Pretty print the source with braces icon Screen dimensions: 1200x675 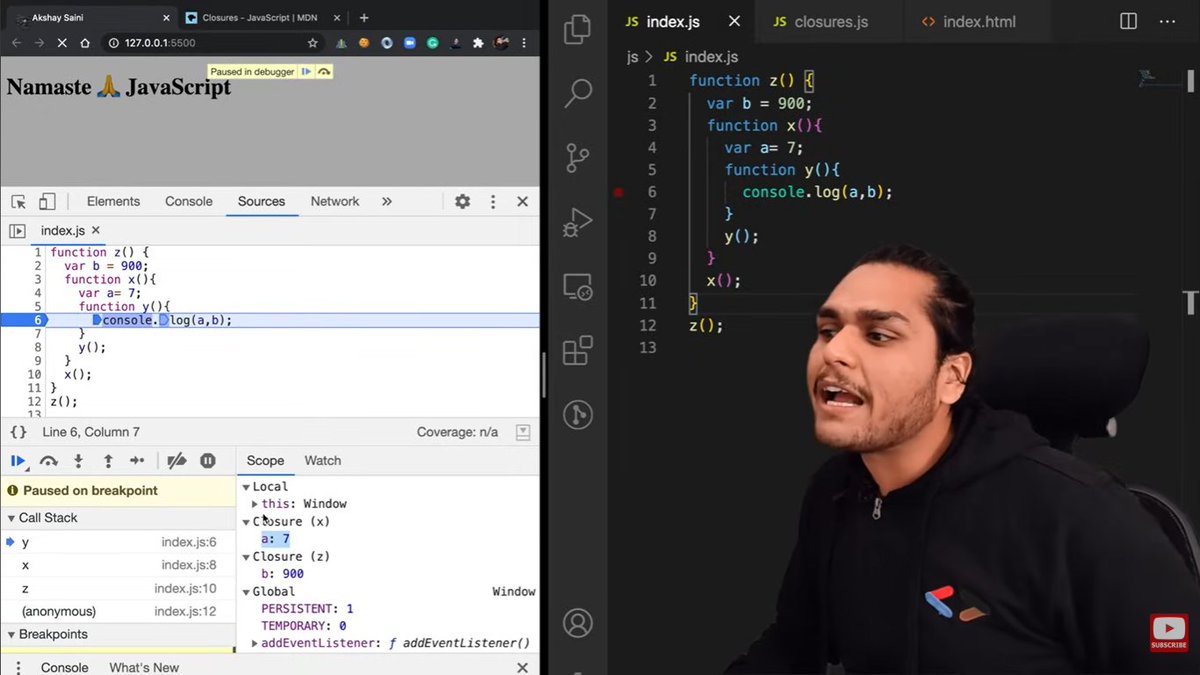point(18,432)
